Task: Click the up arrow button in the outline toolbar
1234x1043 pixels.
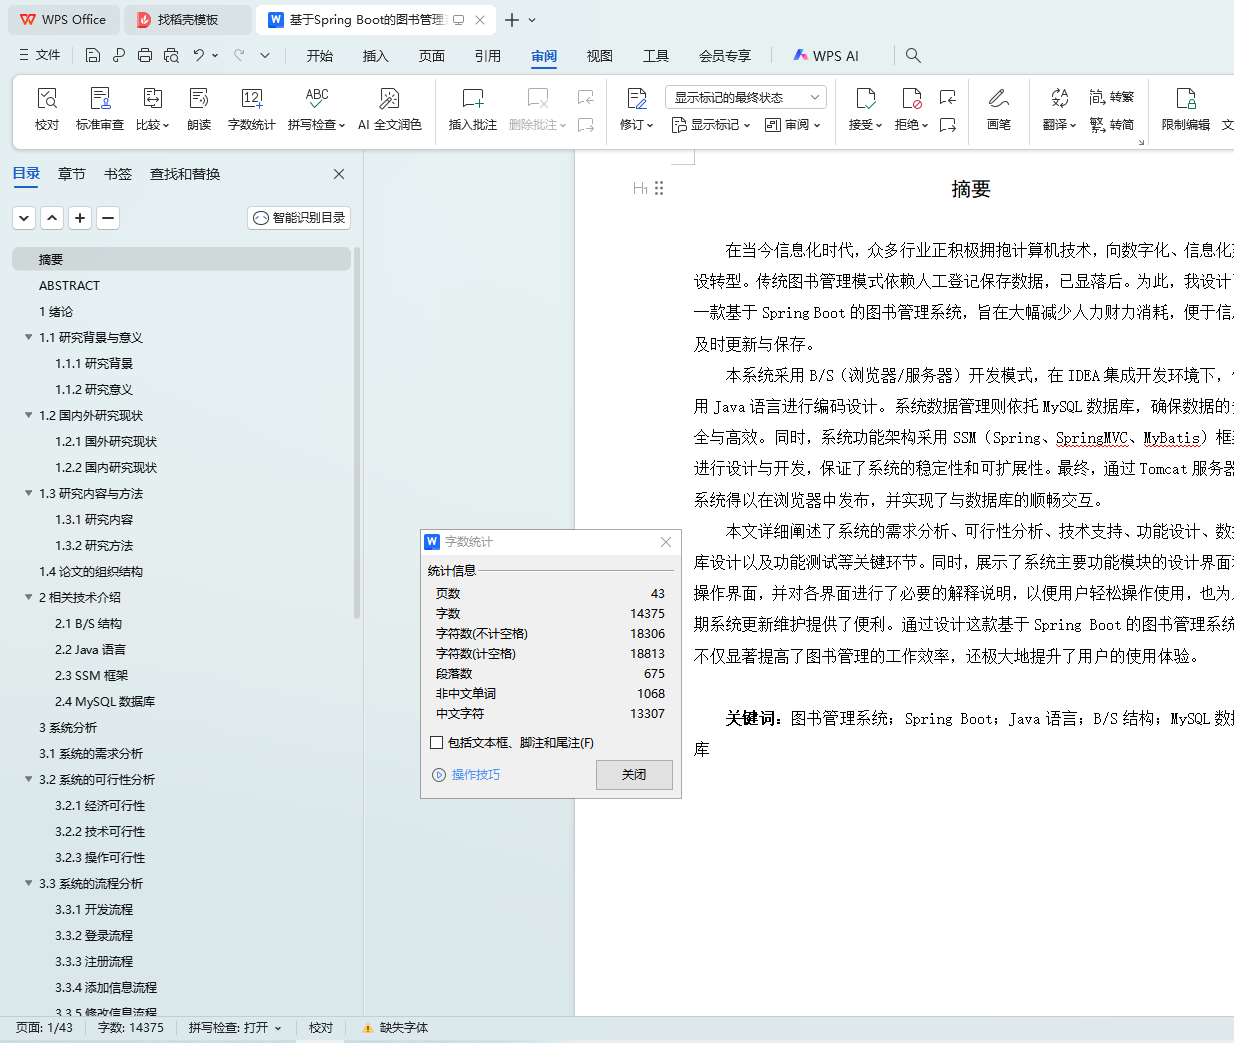Action: (52, 218)
